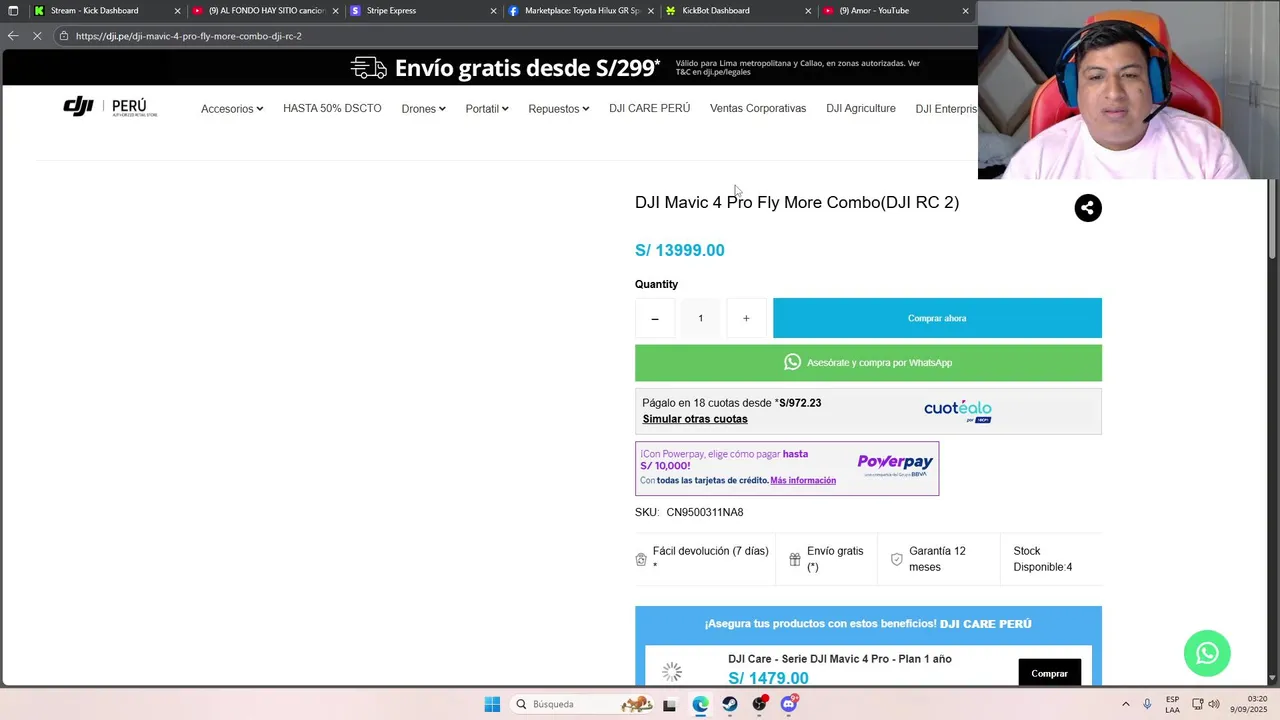The width and height of the screenshot is (1280, 720).
Task: Click the site info icon in address bar
Action: point(64,36)
